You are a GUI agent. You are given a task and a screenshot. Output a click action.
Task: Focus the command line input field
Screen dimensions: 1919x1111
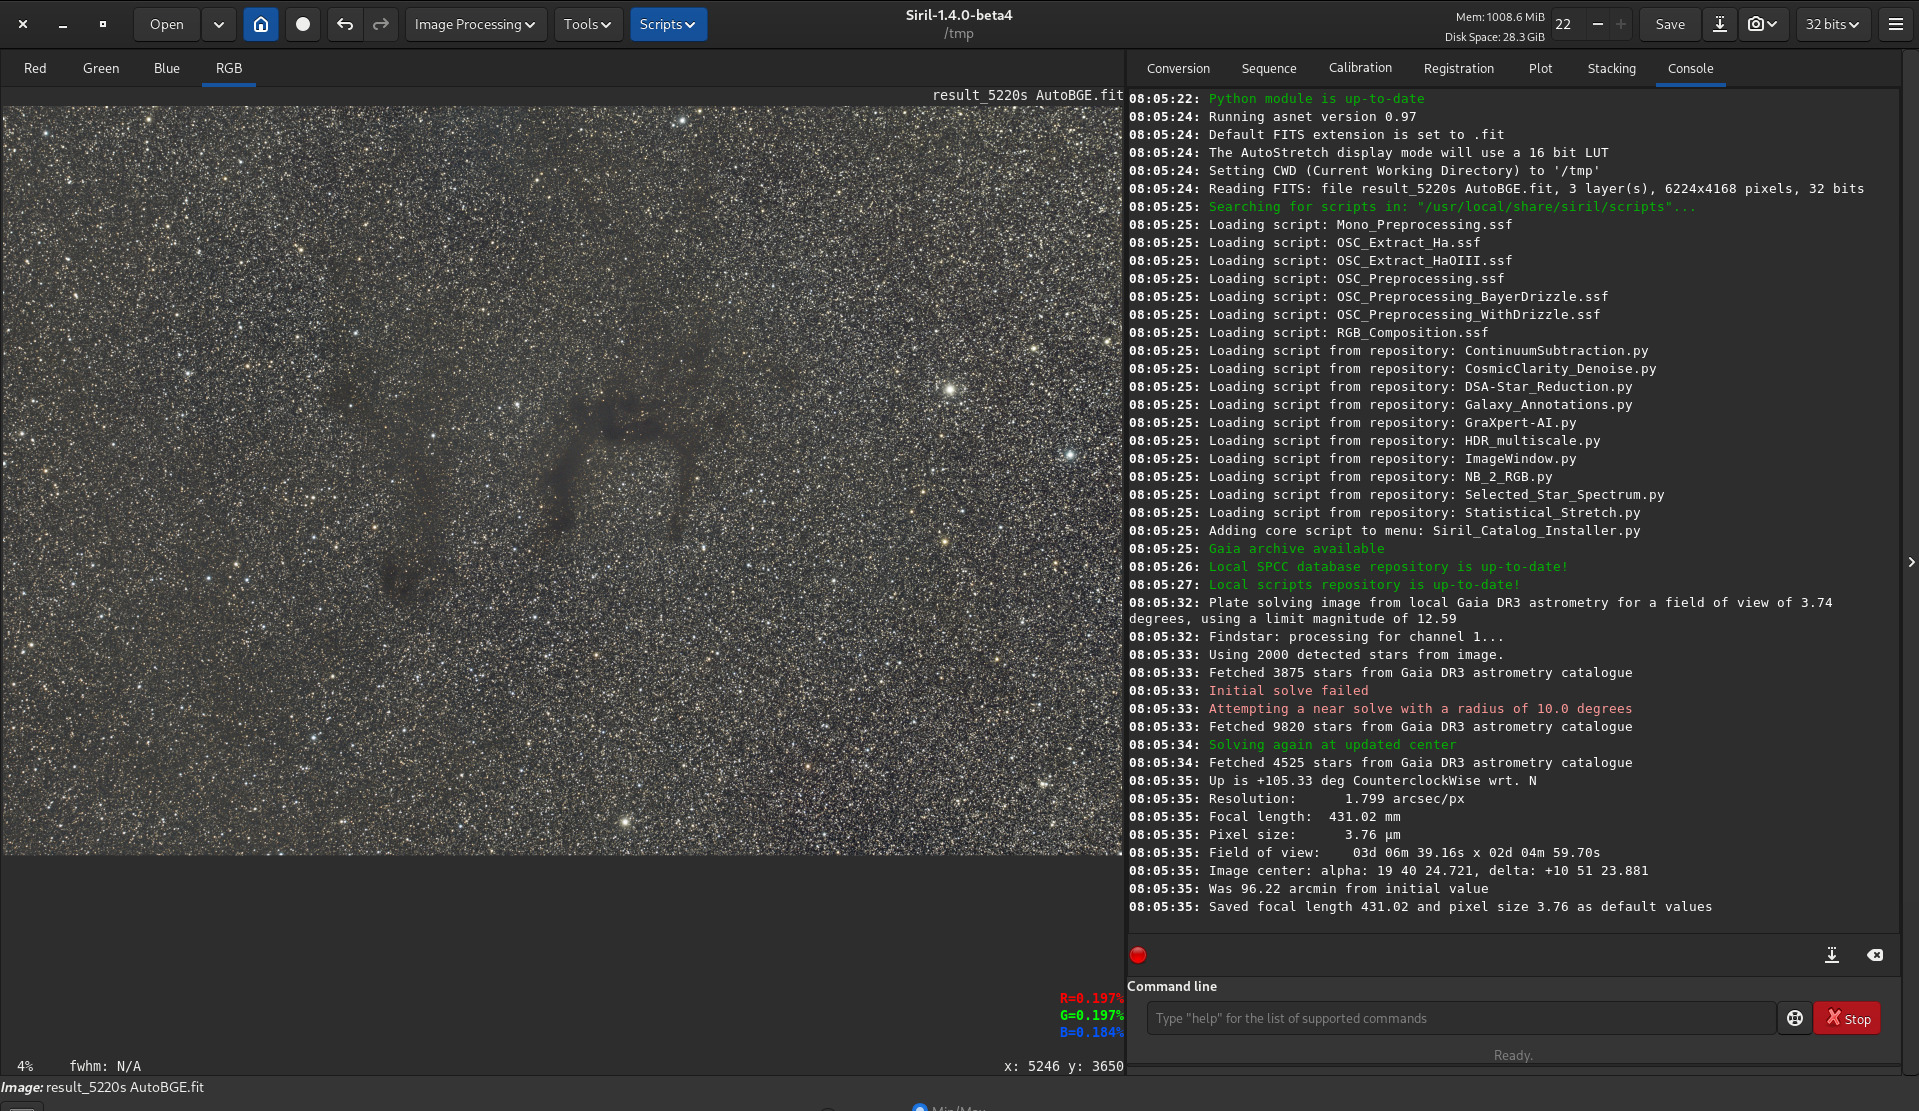1460,1018
